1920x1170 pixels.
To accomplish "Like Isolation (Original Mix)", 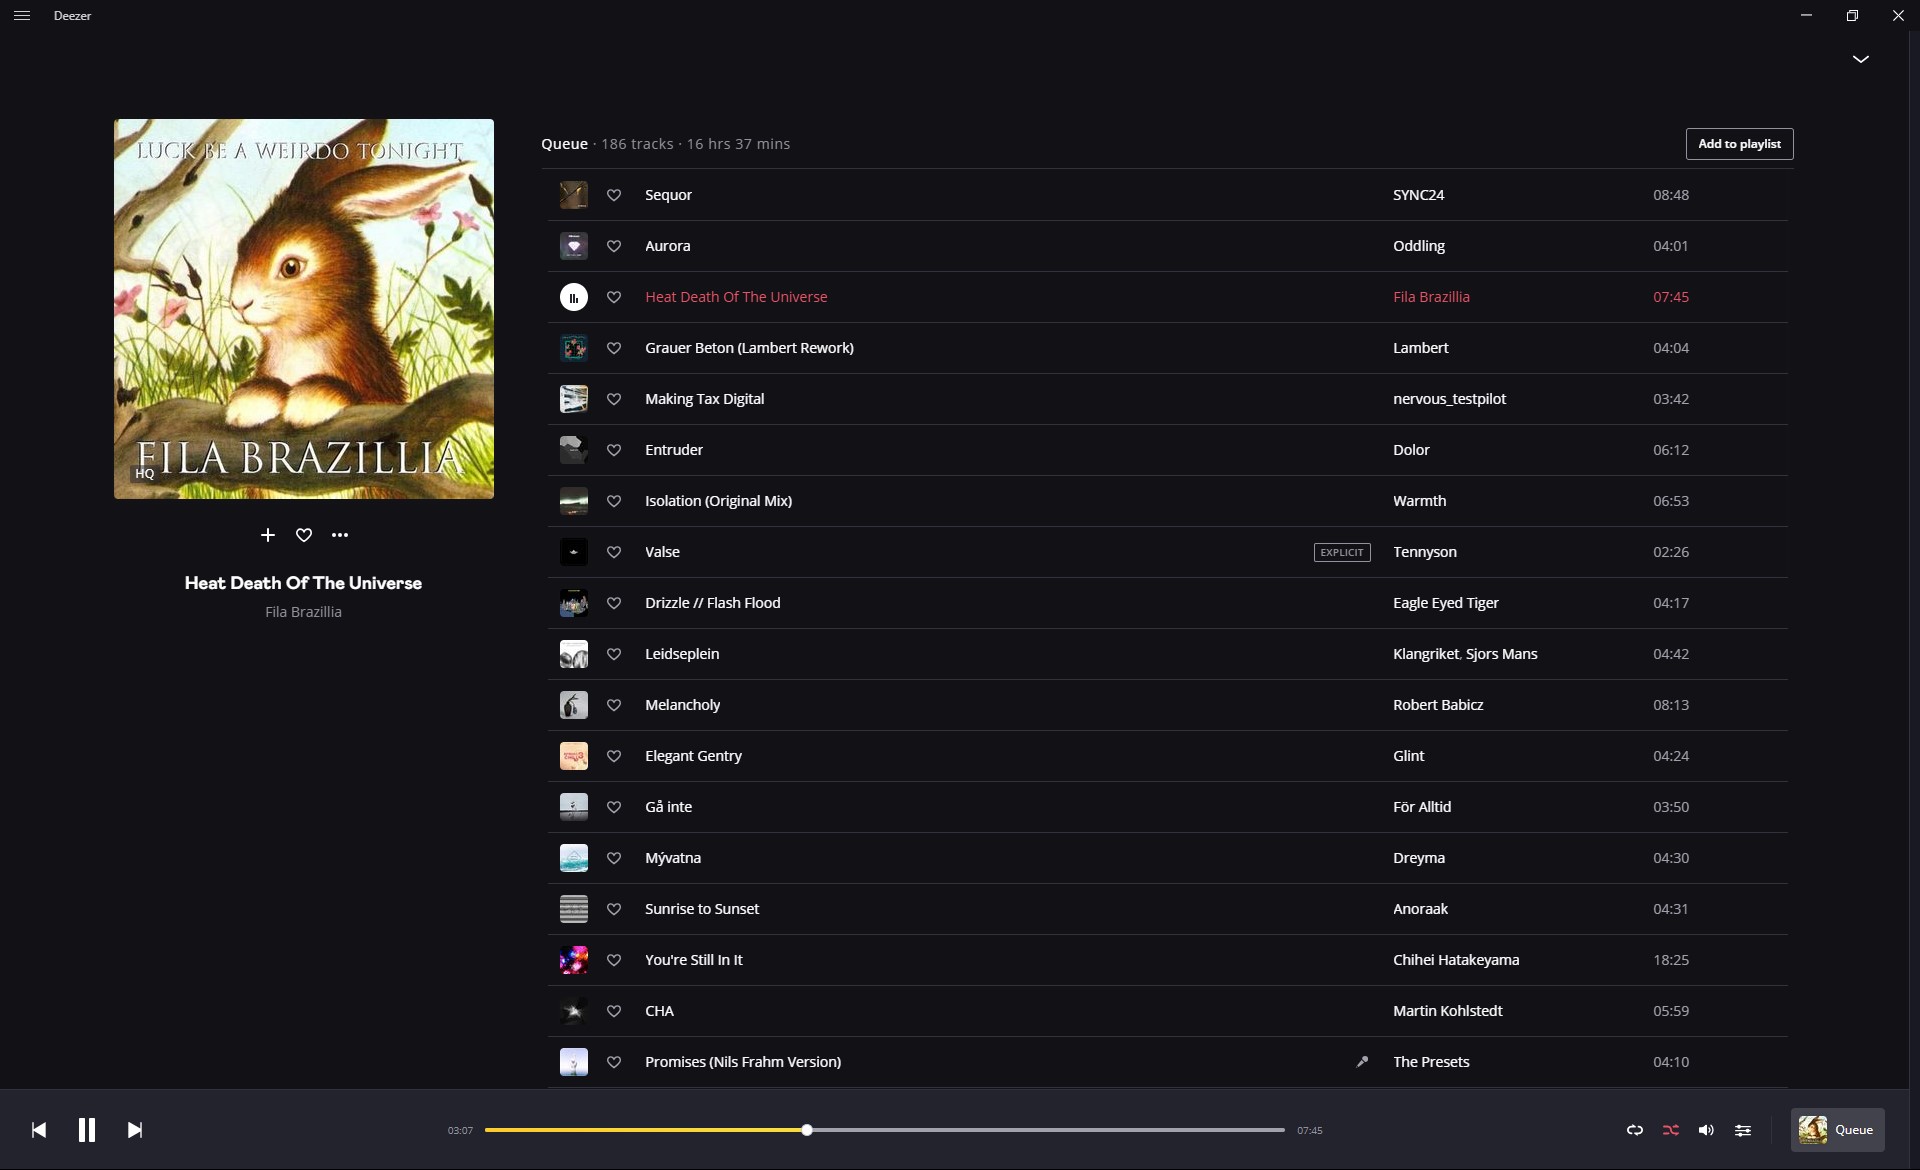I will tap(614, 501).
